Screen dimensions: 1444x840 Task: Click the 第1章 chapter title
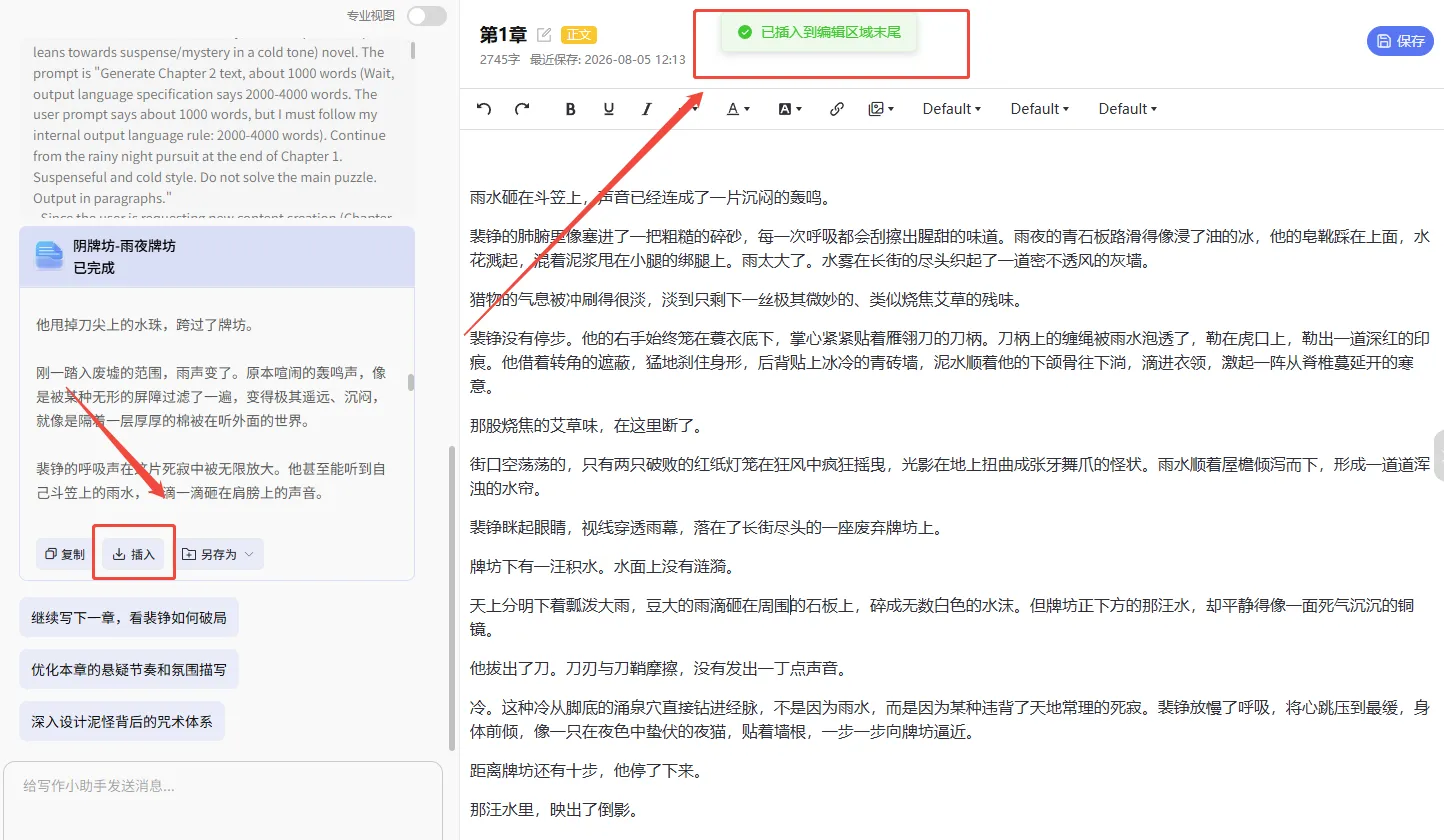[503, 35]
